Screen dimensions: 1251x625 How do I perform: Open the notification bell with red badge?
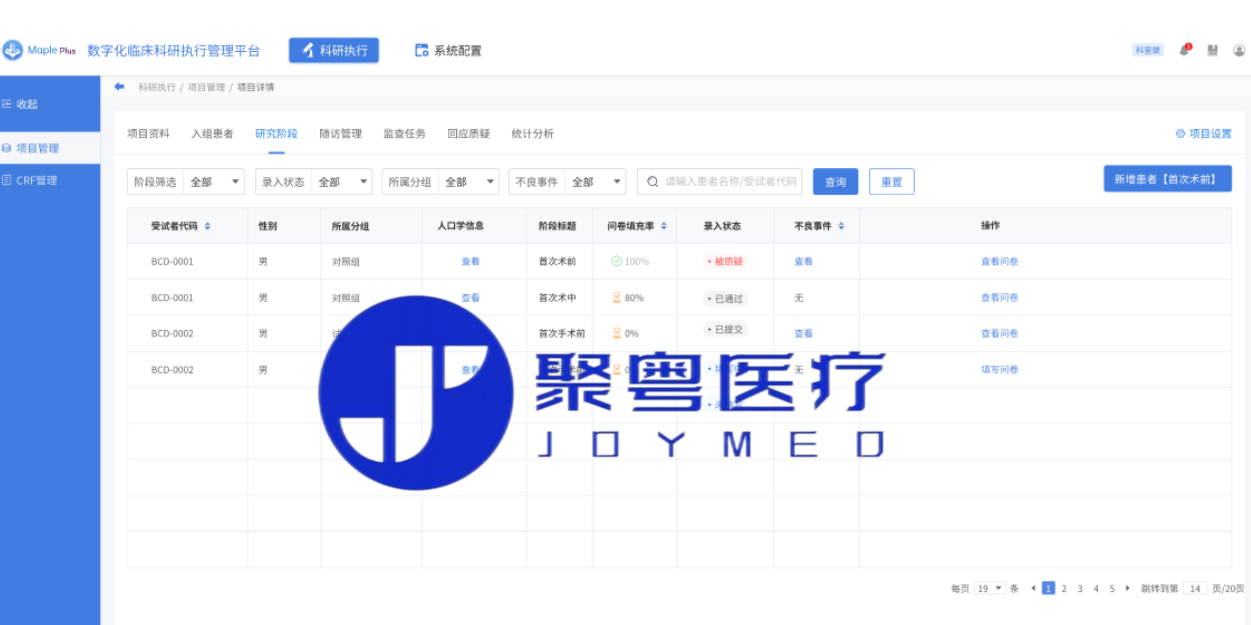point(1185,50)
